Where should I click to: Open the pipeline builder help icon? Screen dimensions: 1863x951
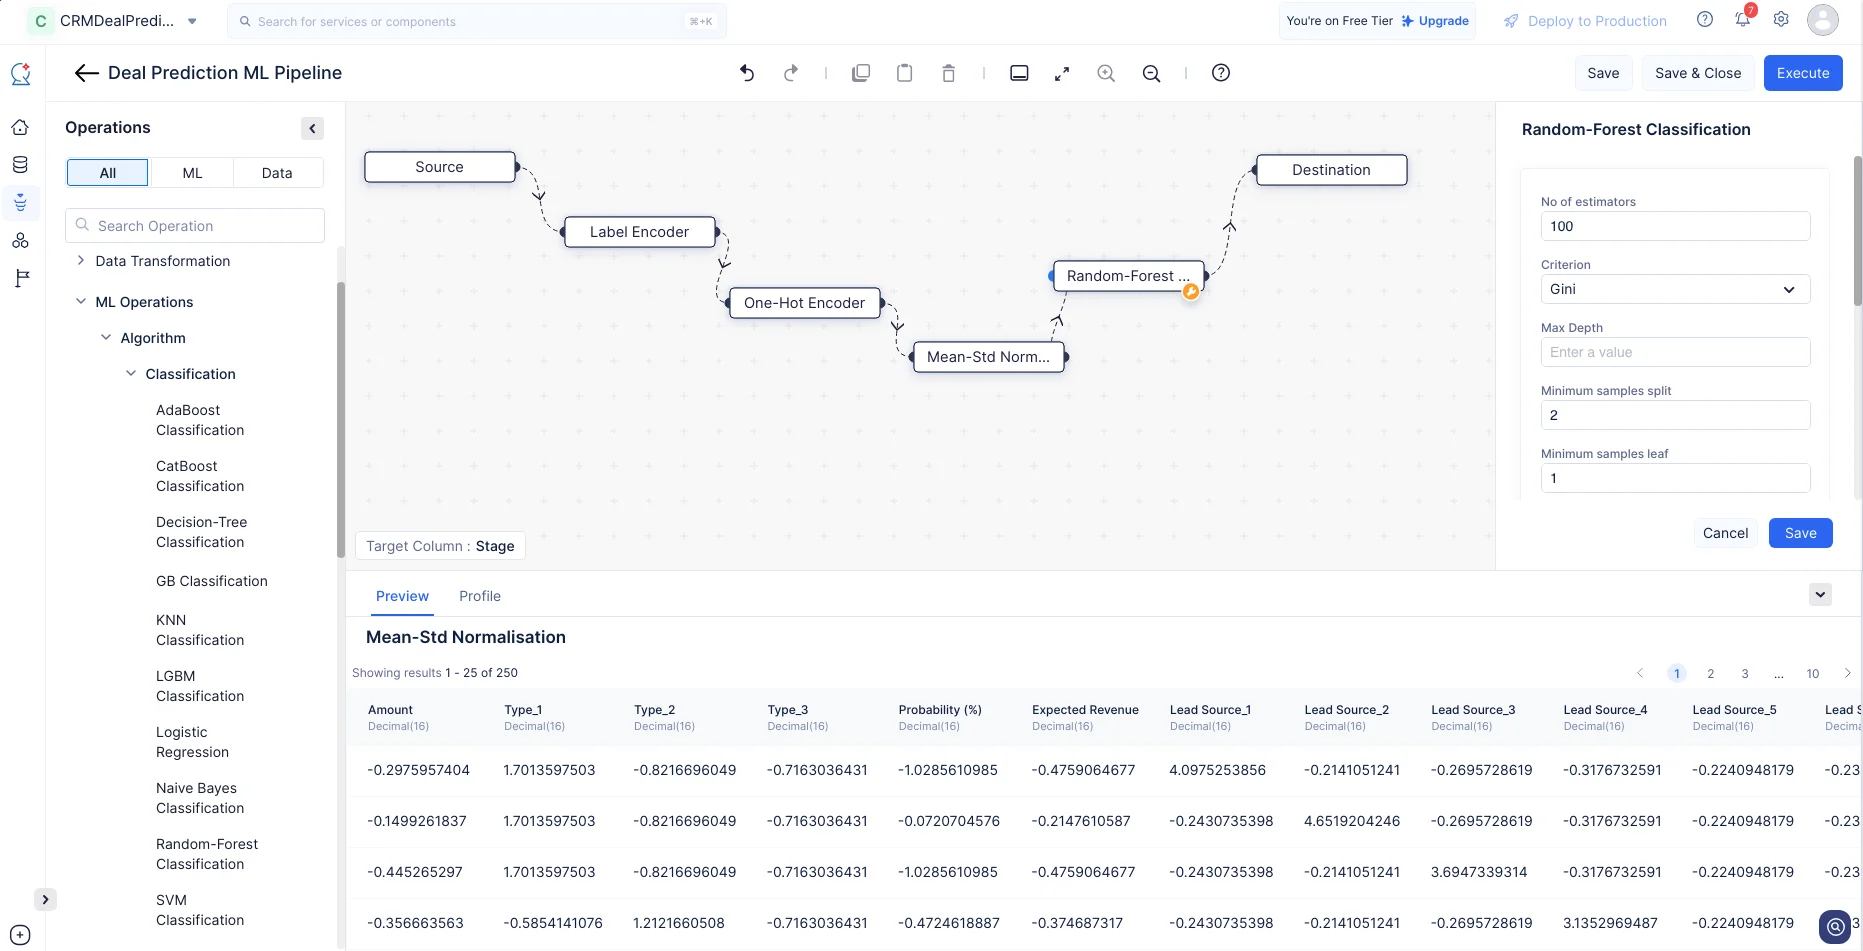coord(1221,73)
